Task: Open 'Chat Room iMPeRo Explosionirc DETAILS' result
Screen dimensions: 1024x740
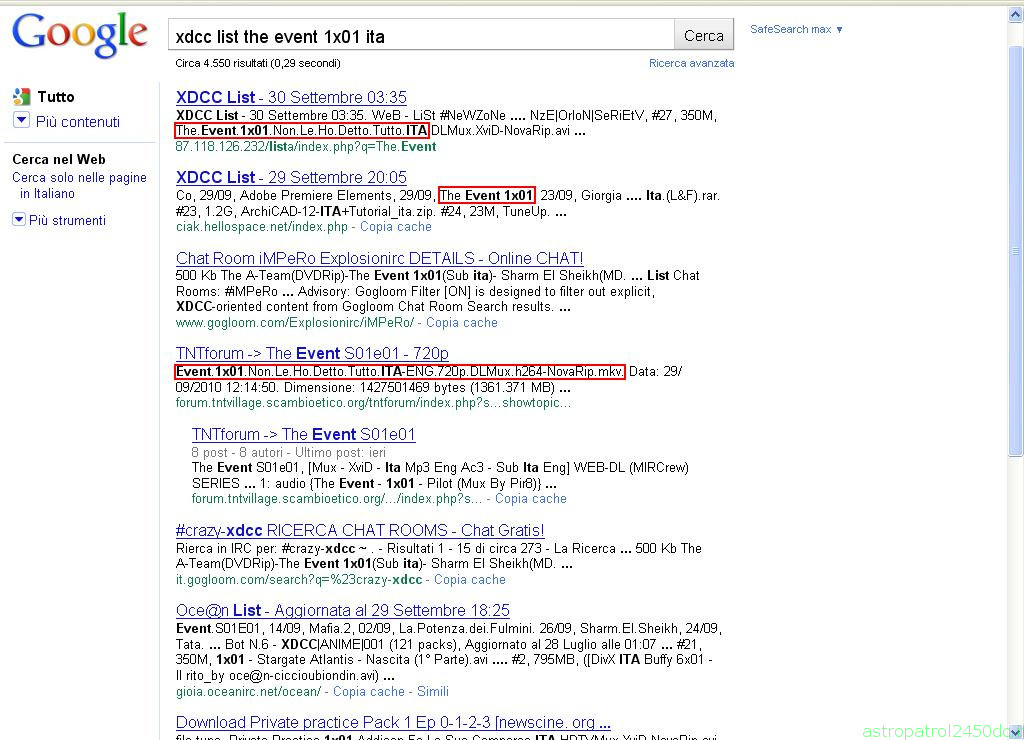Action: coord(379,258)
